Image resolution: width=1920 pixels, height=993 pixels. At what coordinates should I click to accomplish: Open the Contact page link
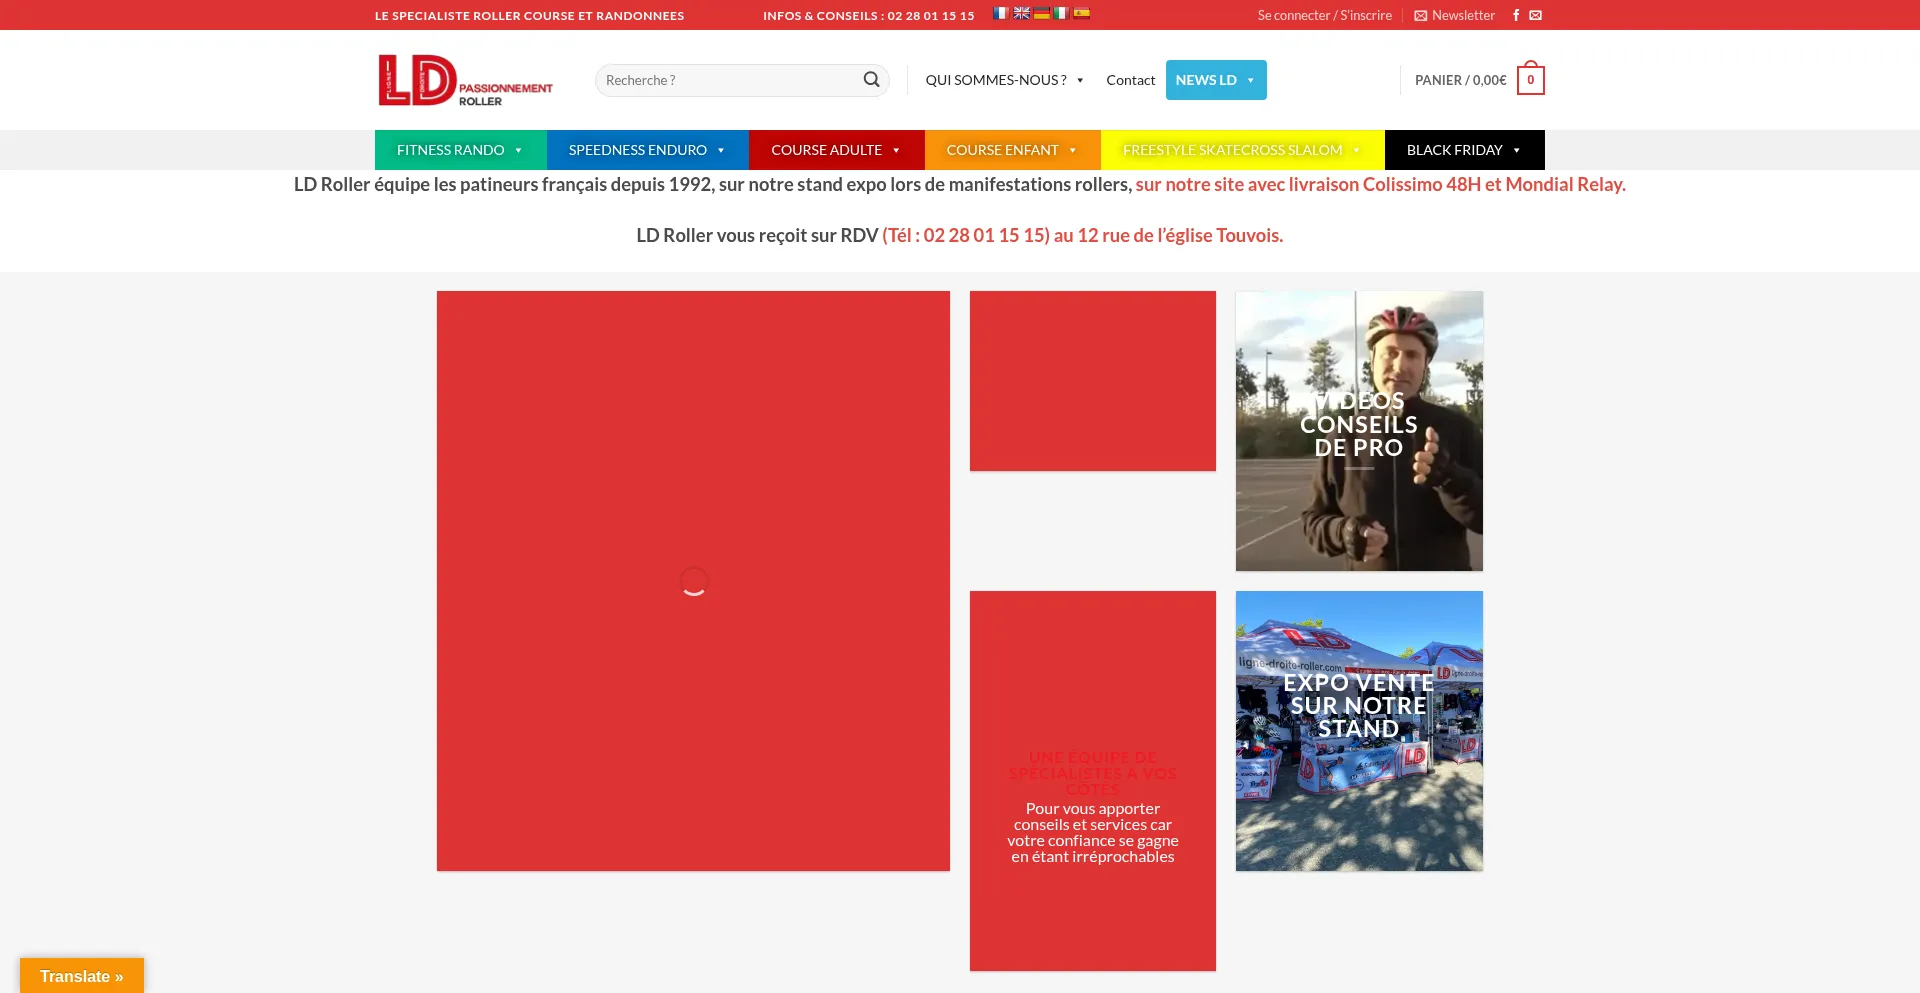1130,80
